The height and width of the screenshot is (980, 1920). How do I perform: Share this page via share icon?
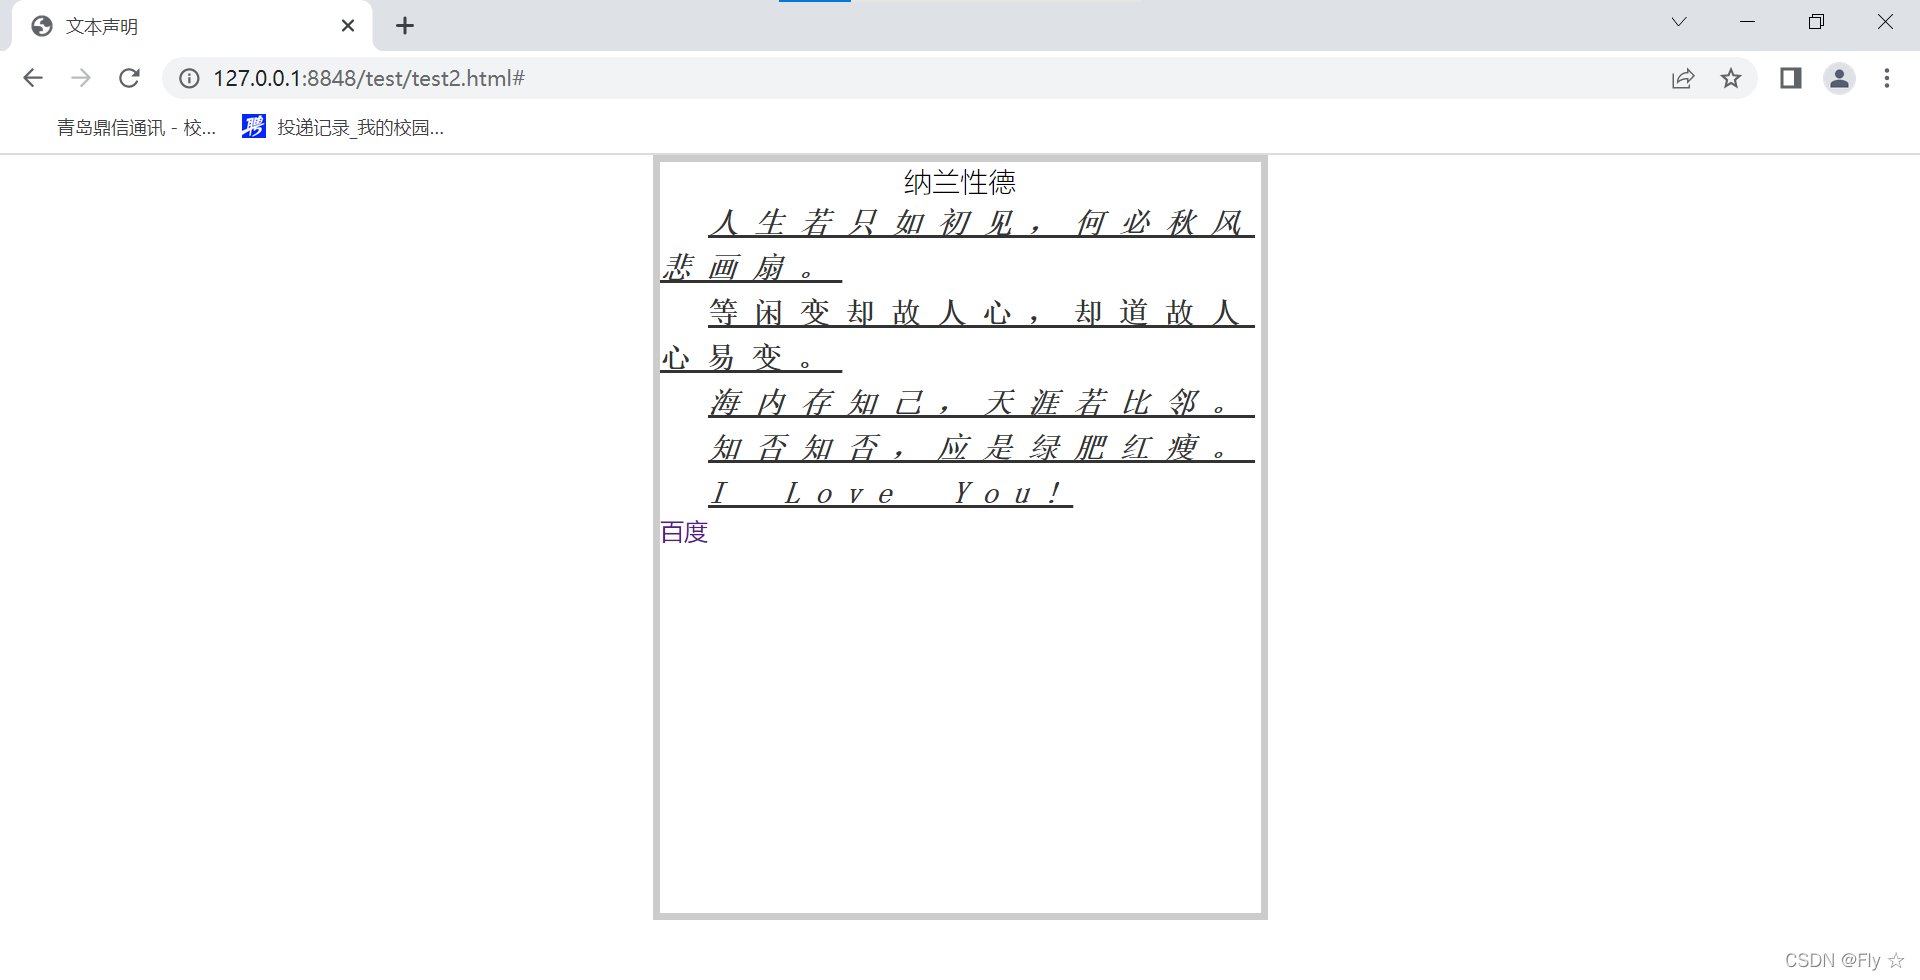tap(1683, 78)
